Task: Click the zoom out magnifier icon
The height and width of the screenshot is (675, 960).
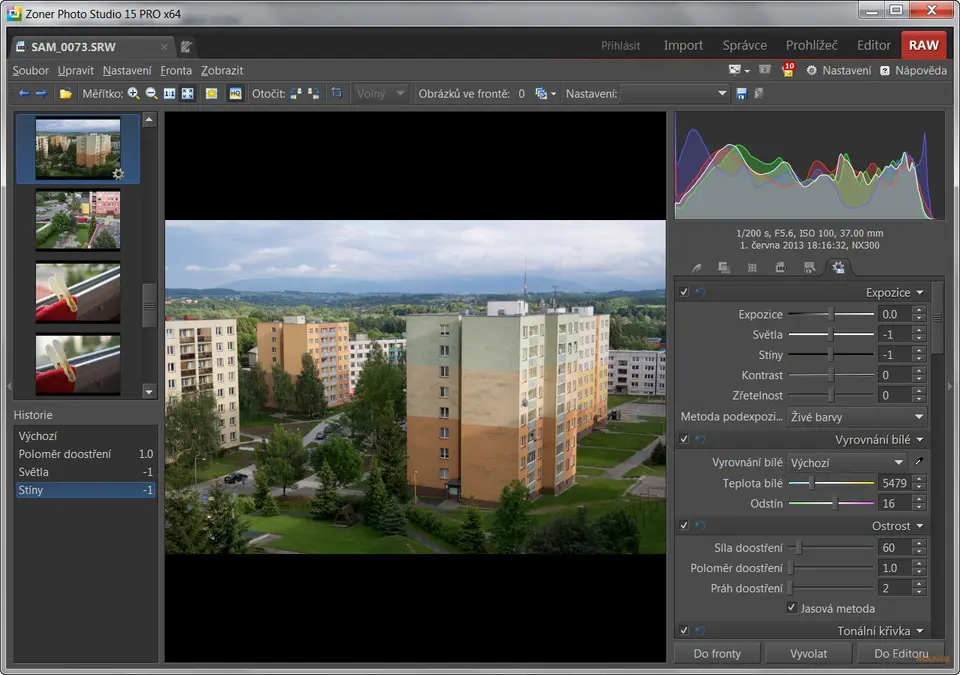Action: [x=151, y=93]
